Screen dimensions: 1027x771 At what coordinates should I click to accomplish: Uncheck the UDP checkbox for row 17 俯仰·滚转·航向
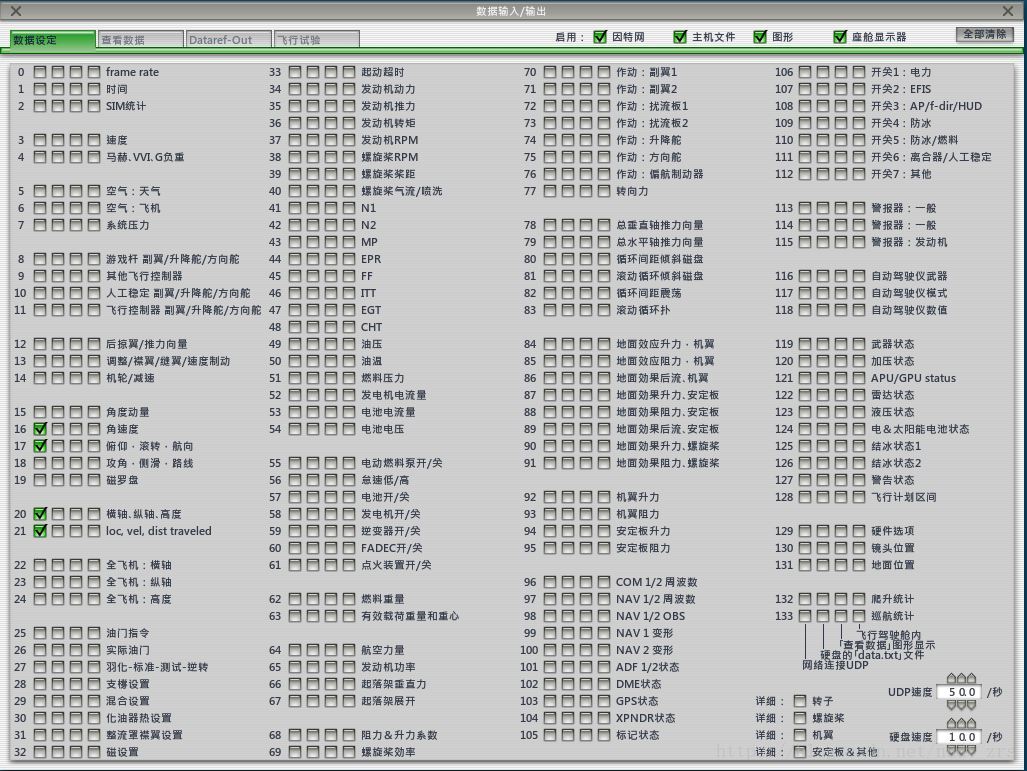[x=40, y=446]
